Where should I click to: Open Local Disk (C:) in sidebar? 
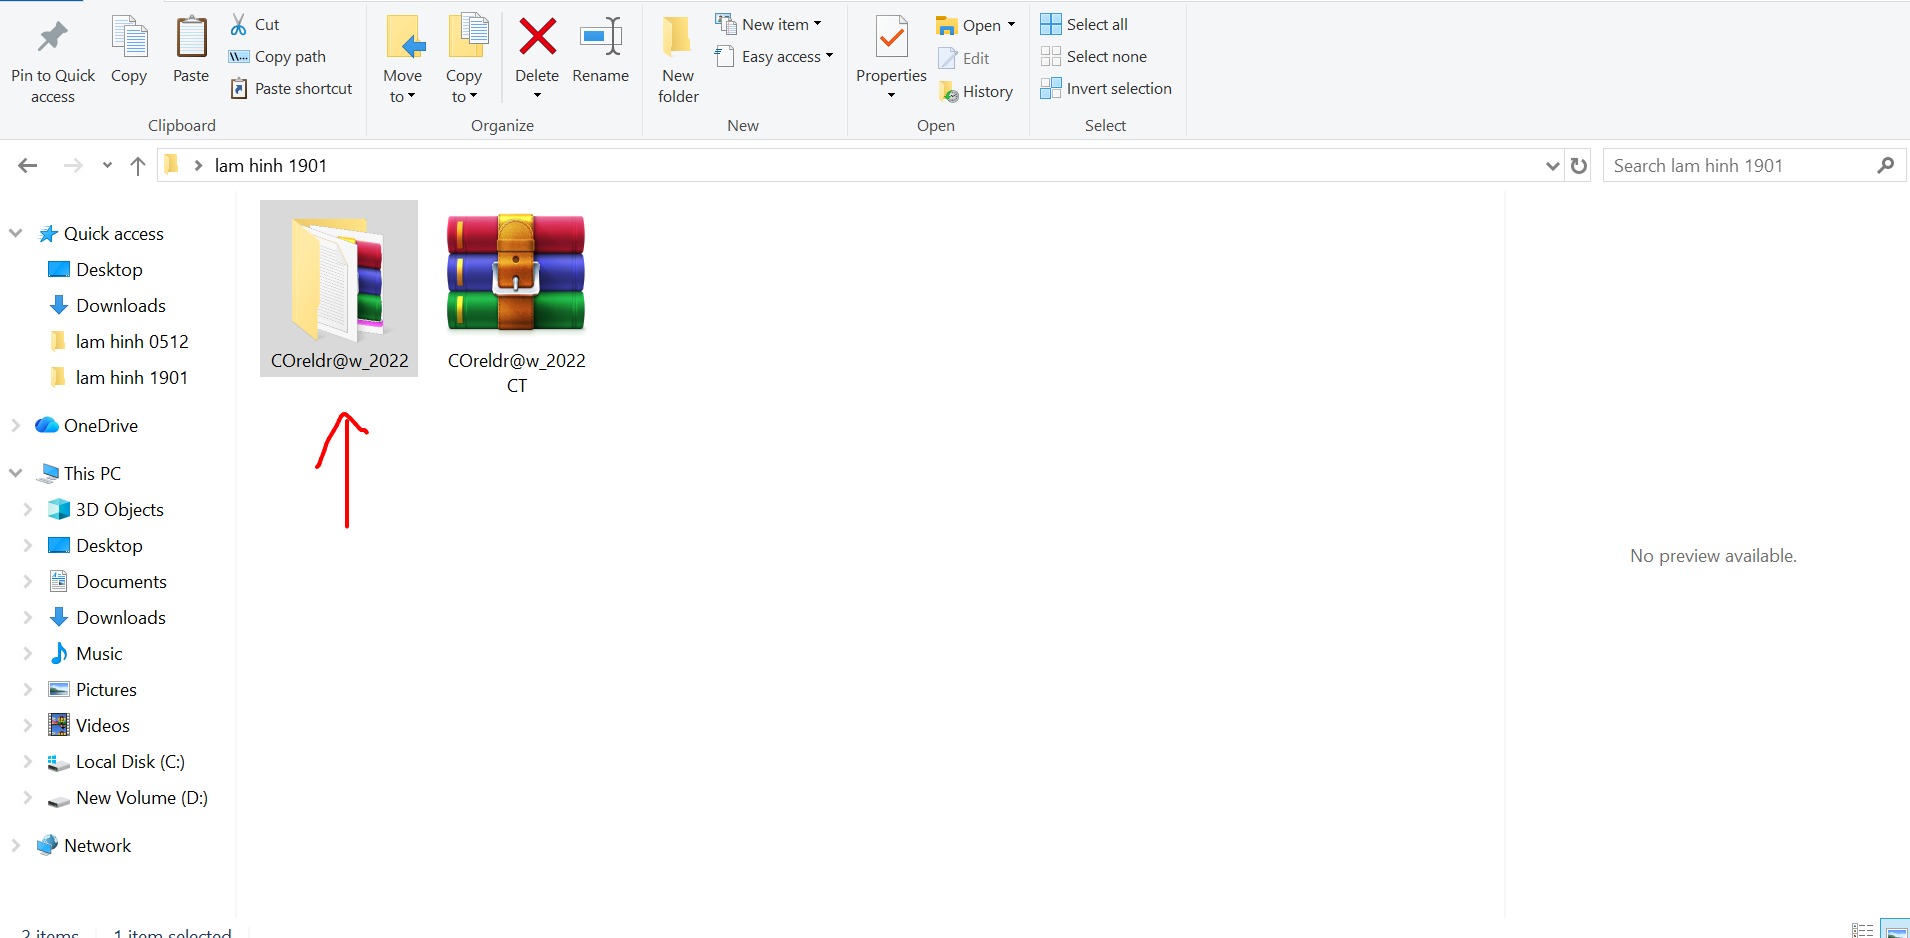(x=130, y=762)
